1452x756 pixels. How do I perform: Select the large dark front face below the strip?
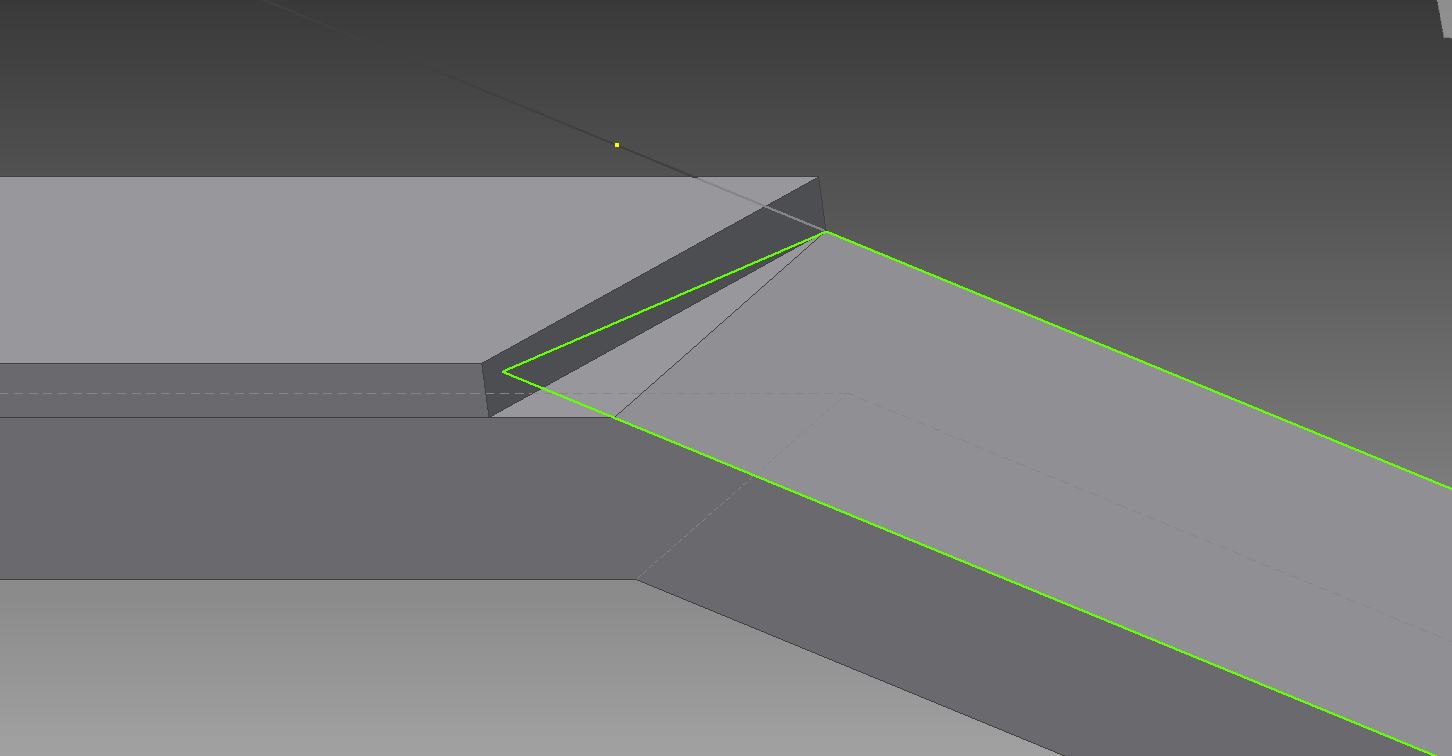coord(300,500)
